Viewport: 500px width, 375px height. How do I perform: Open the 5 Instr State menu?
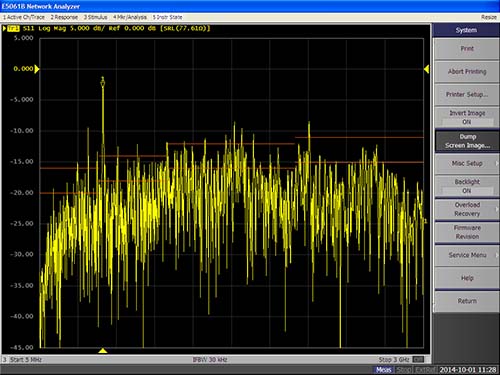[x=168, y=17]
